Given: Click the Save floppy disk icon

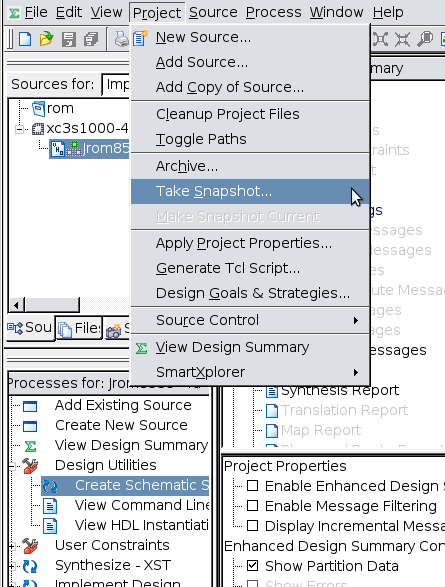Looking at the screenshot, I should pyautogui.click(x=69, y=39).
